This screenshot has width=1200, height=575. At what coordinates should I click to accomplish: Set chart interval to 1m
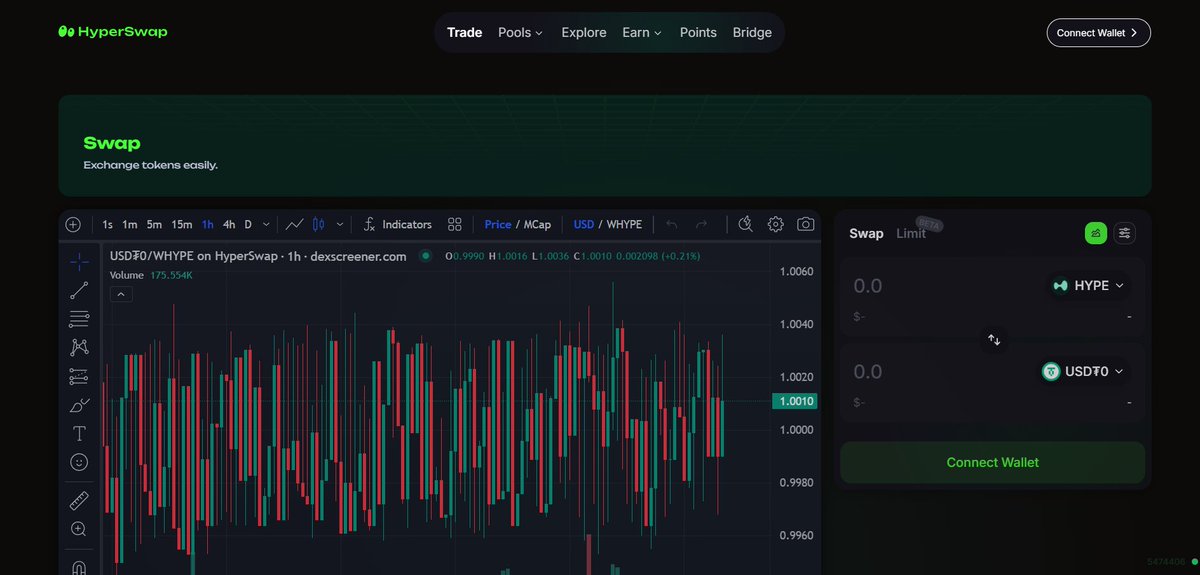(130, 224)
